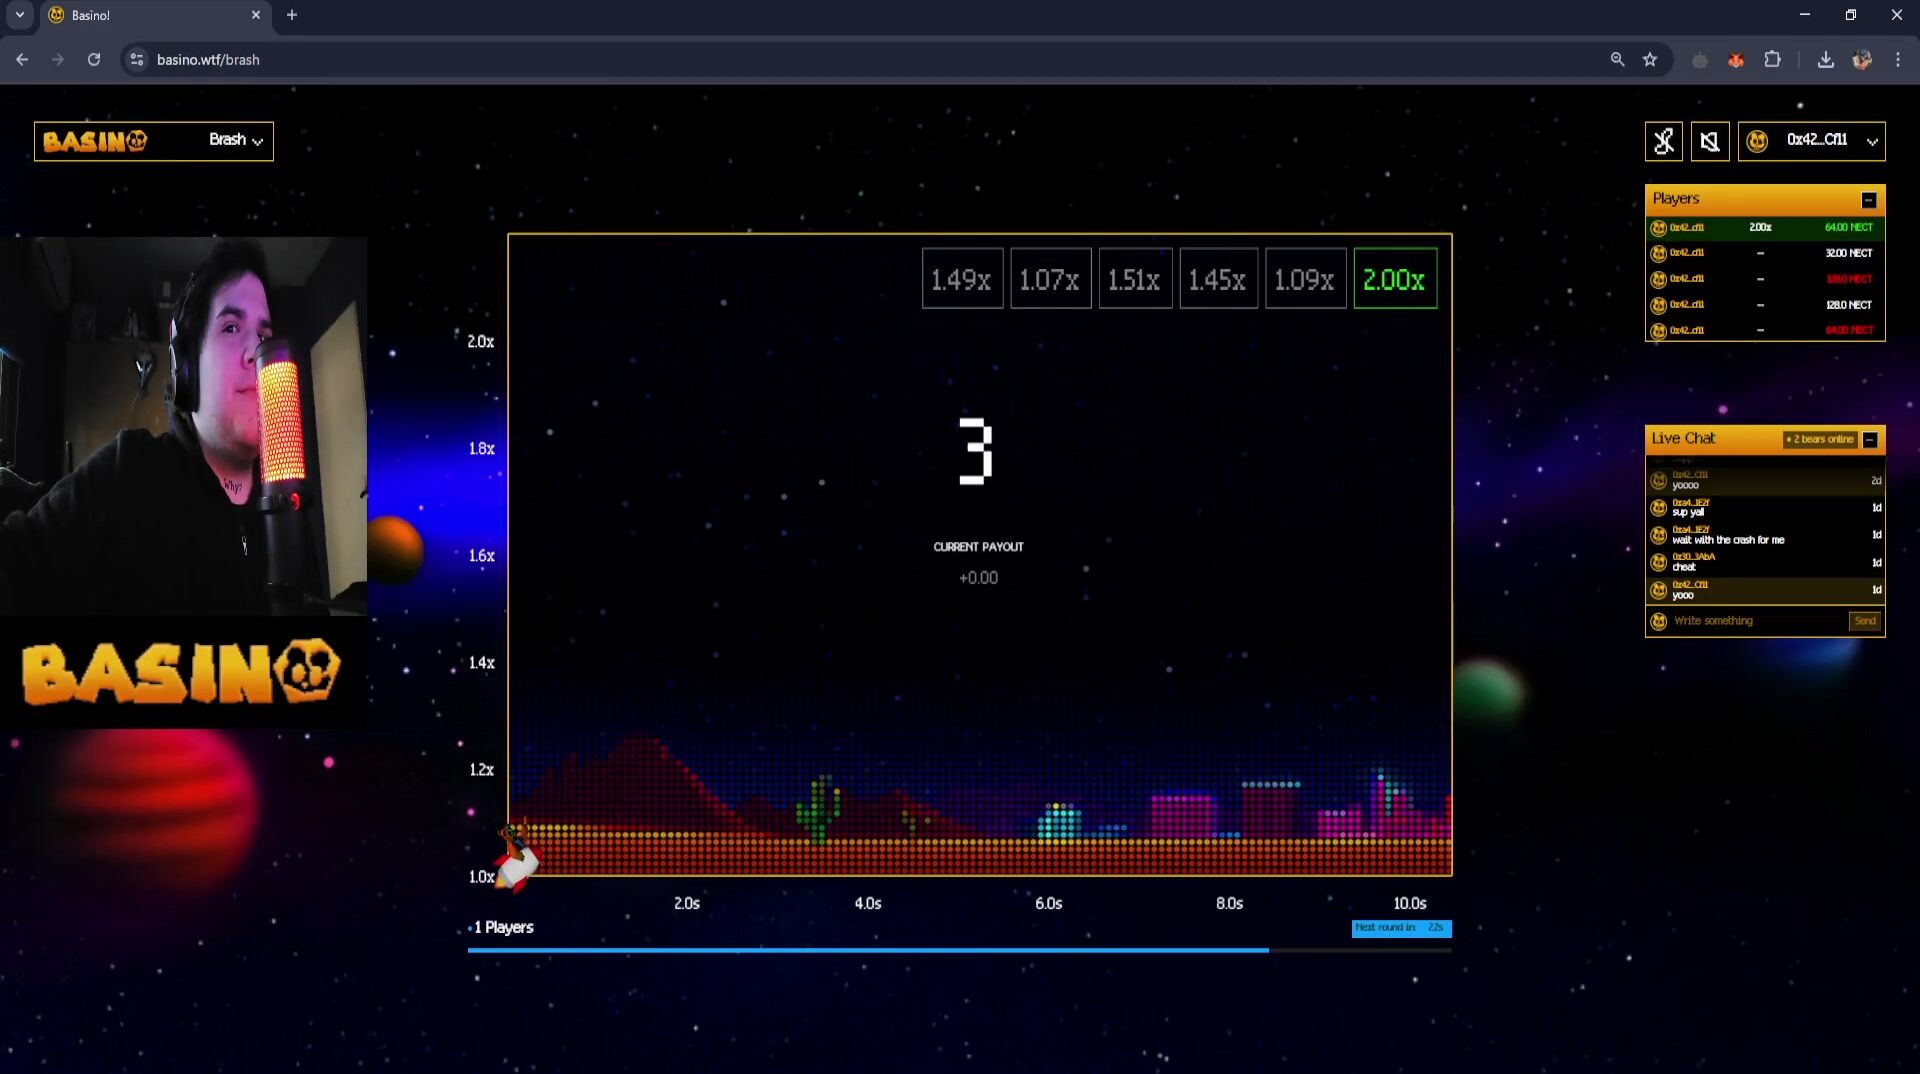
Task: Open site information icon in address bar
Action: coord(137,60)
